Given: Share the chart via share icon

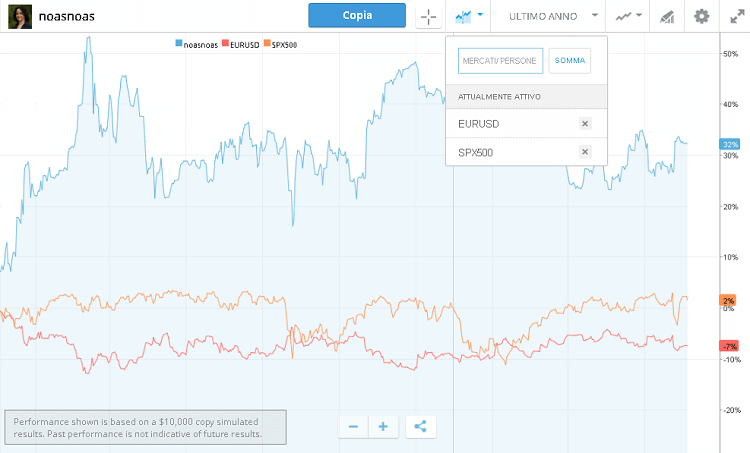Looking at the screenshot, I should point(420,427).
